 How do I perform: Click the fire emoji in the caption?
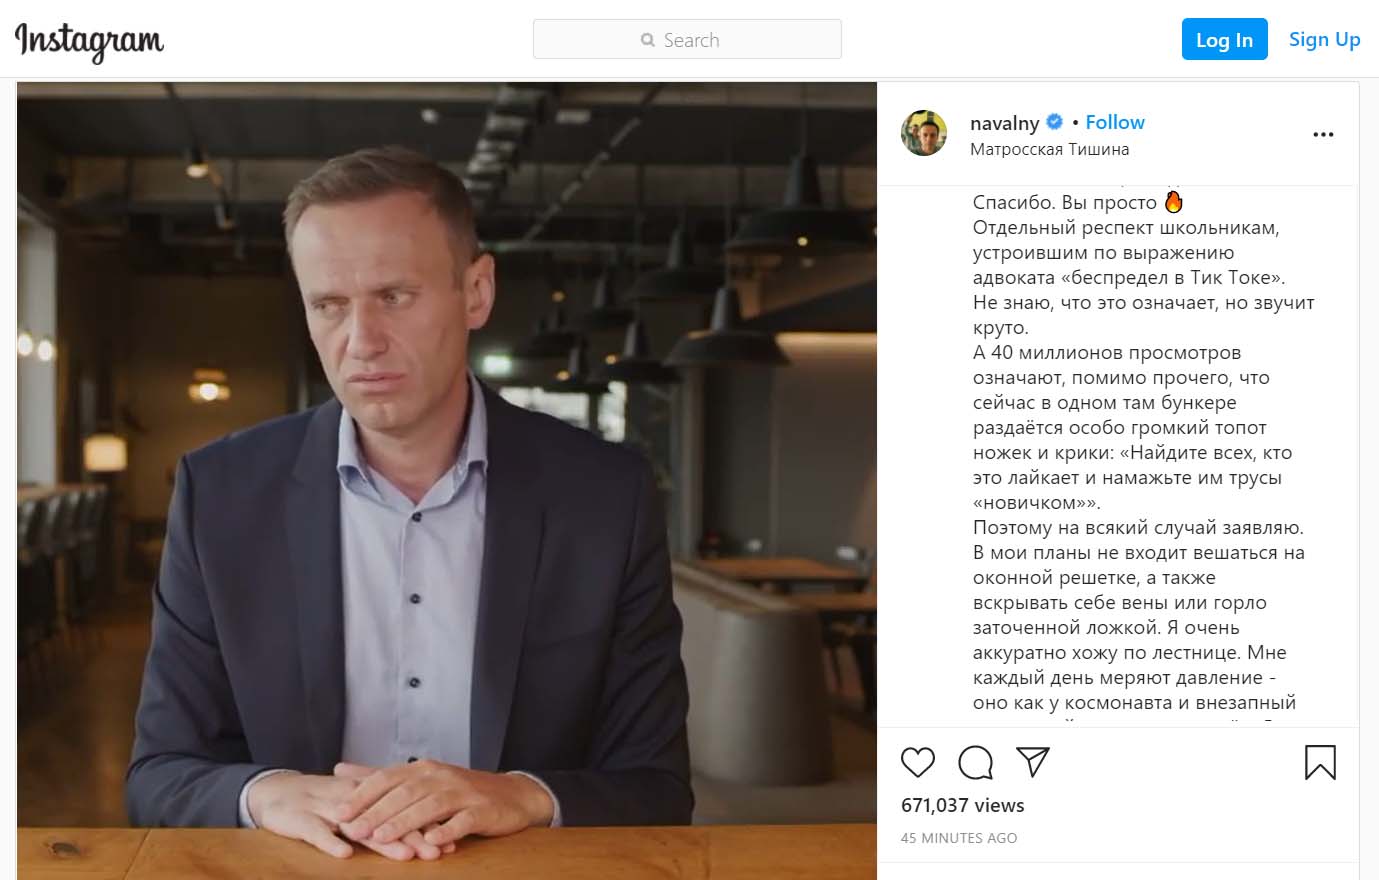pos(1173,202)
